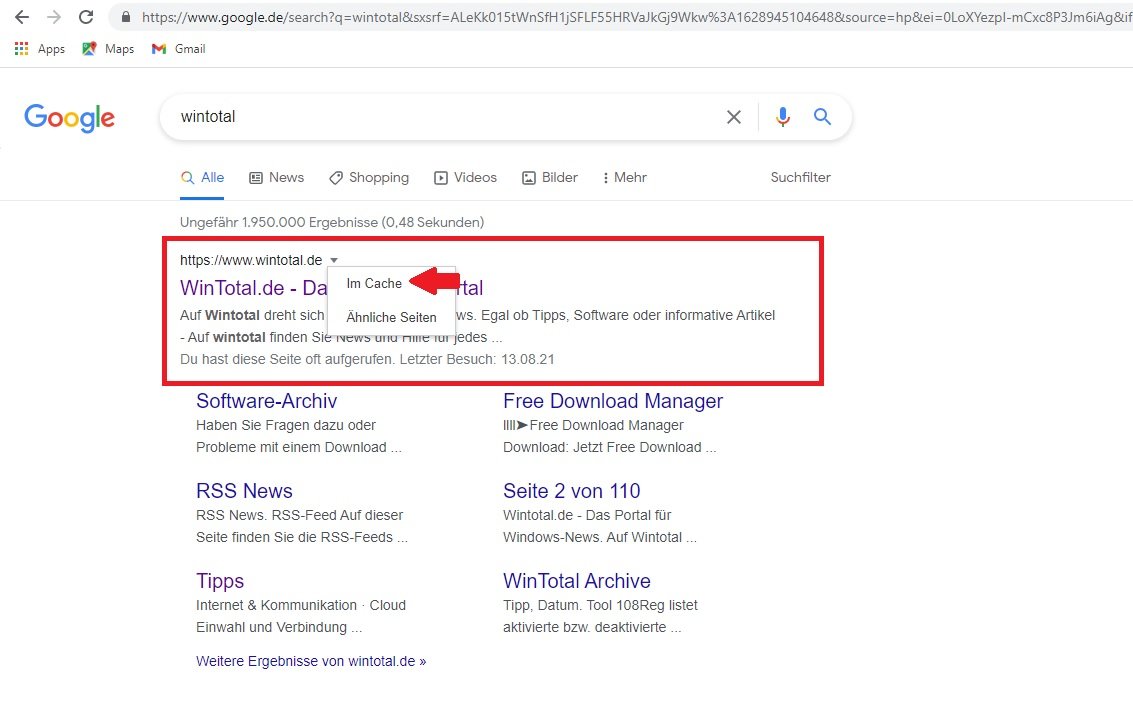Click the browser back arrow
Image resolution: width=1133 pixels, height=702 pixels.
[22, 17]
